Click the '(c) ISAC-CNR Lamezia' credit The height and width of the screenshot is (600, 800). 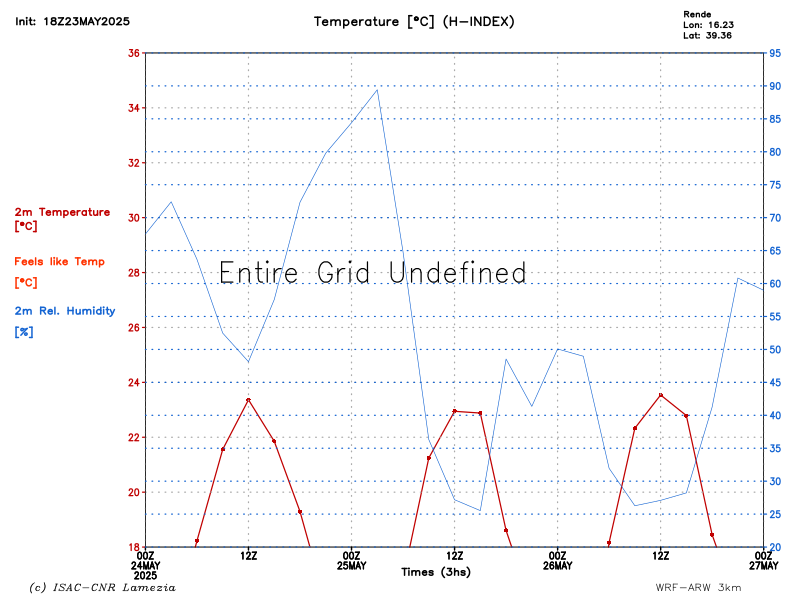click(102, 588)
